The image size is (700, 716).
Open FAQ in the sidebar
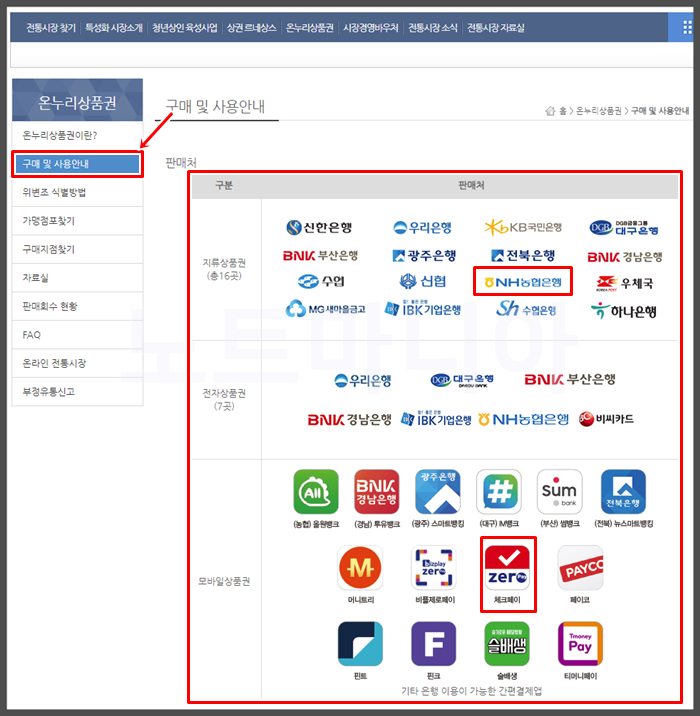tap(77, 335)
